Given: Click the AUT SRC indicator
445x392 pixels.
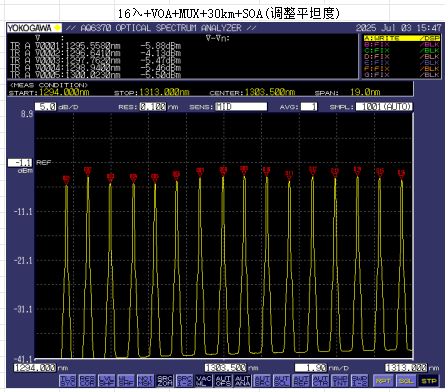Looking at the screenshot, I should (262, 380).
